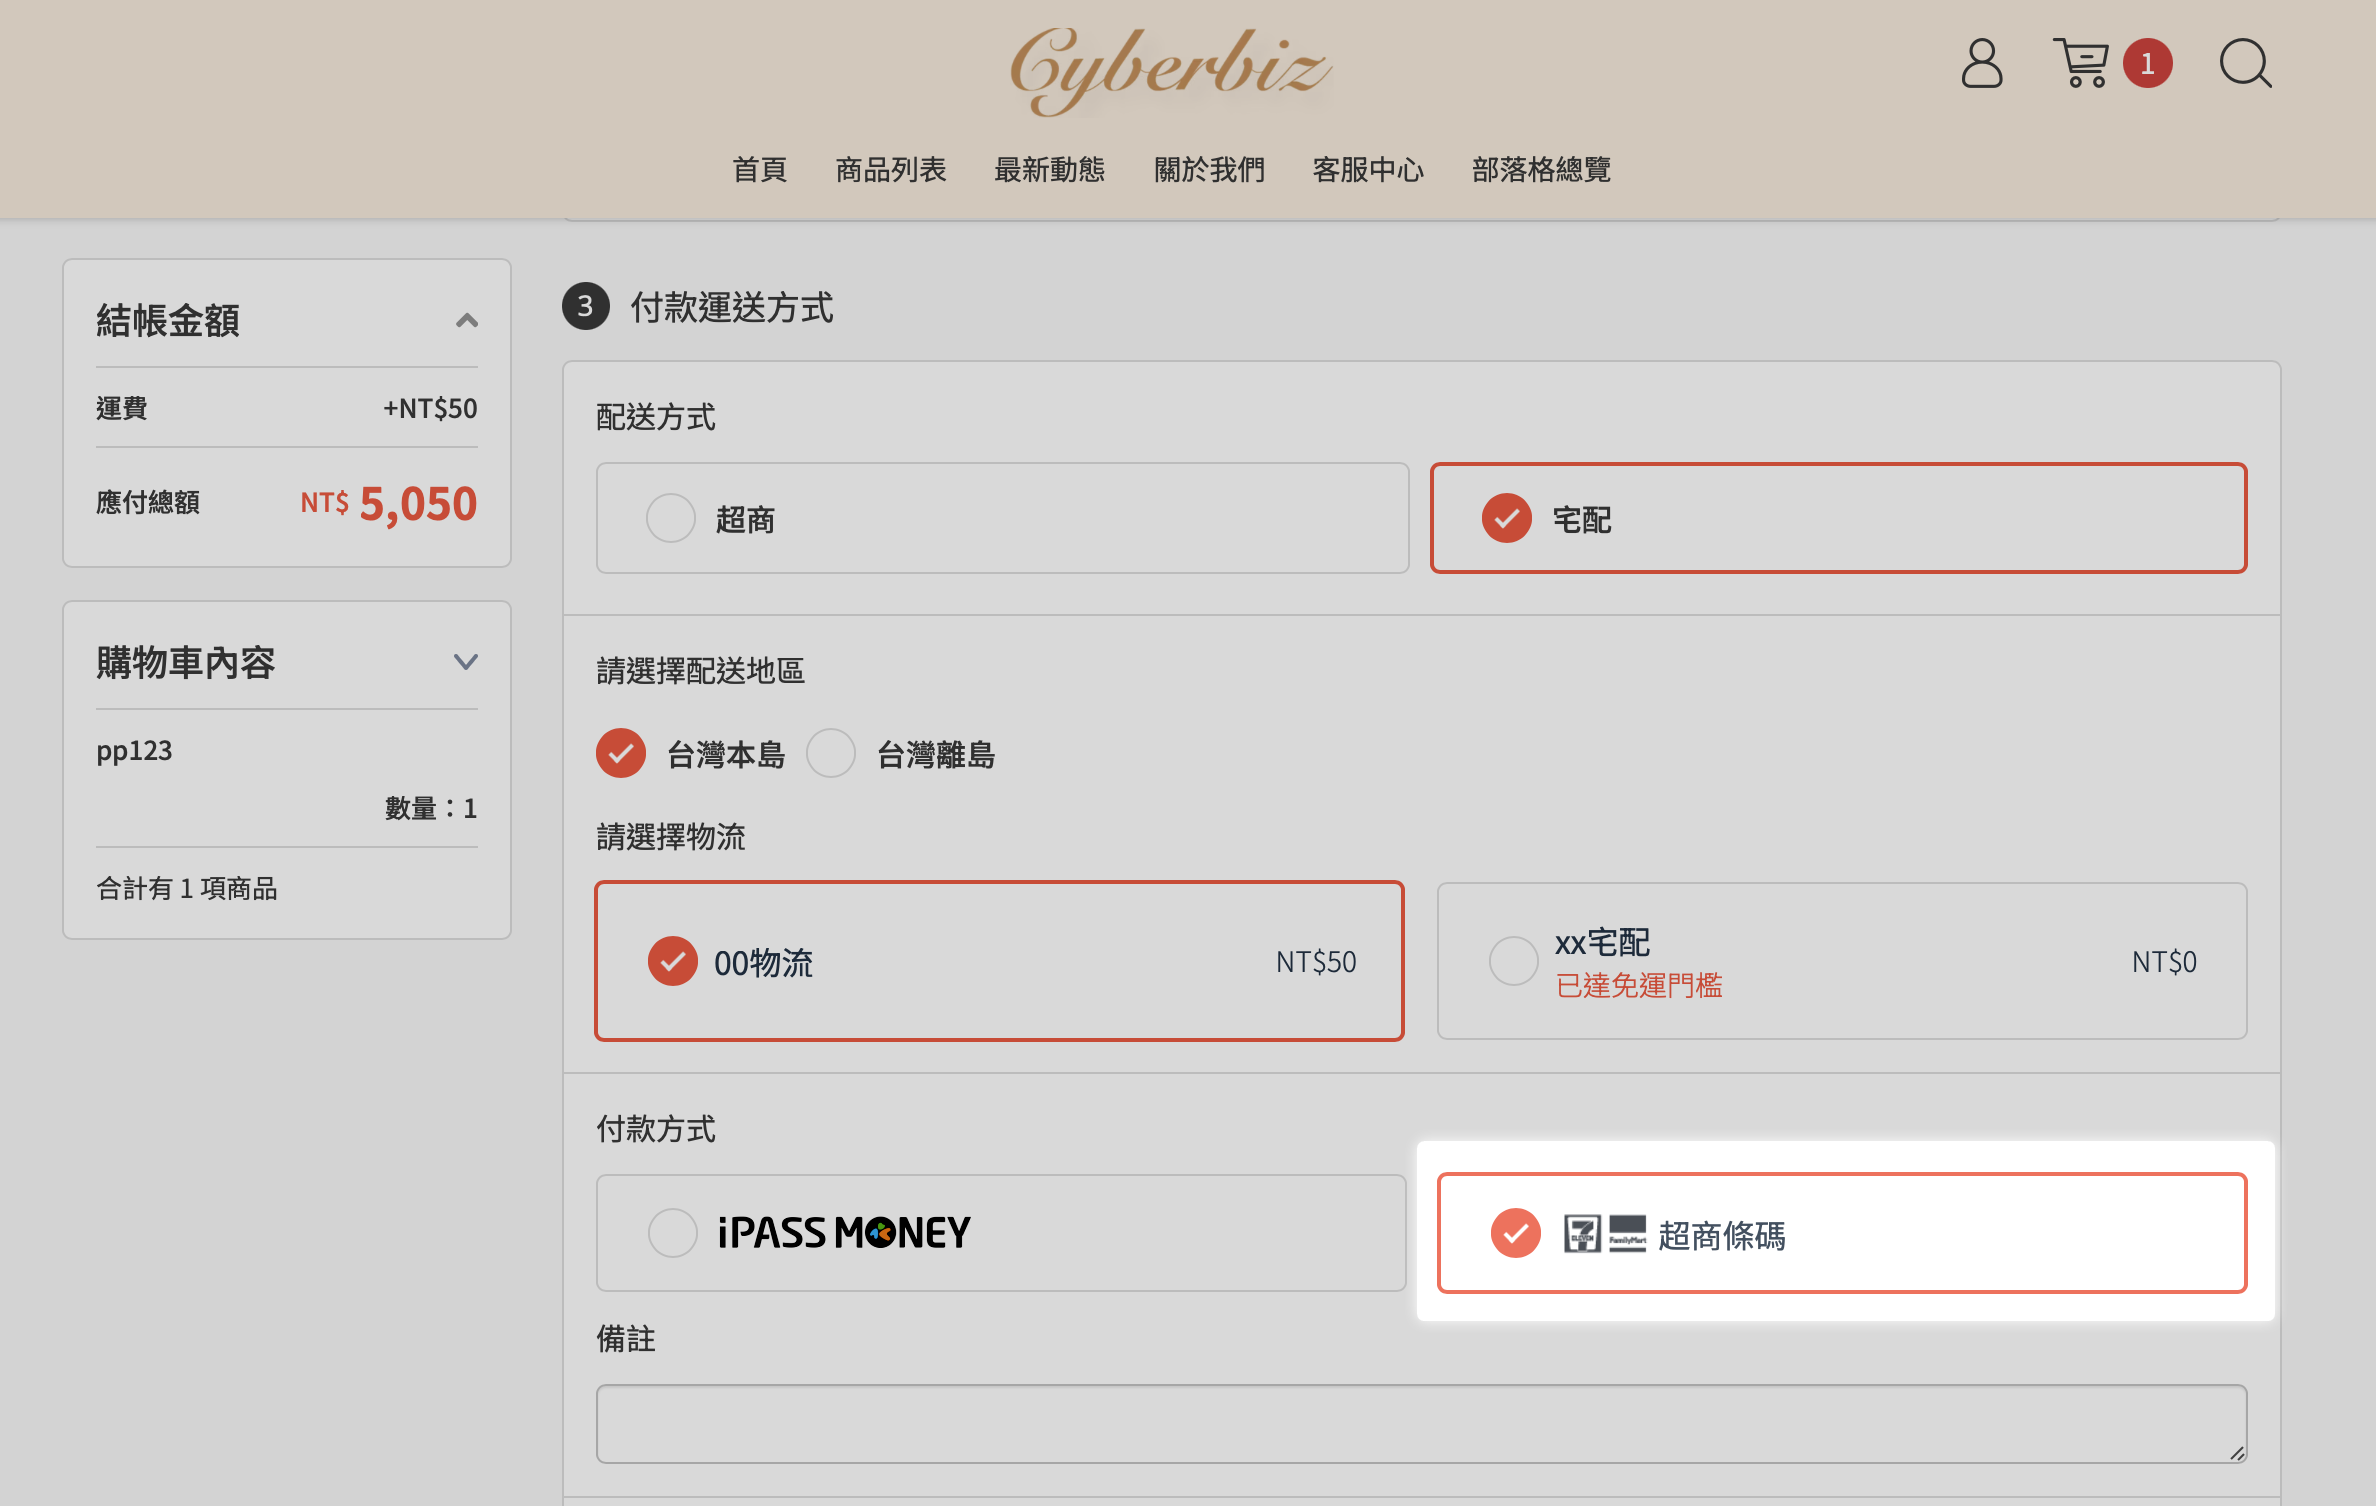Click inside the 備註 text field

coord(1420,1423)
